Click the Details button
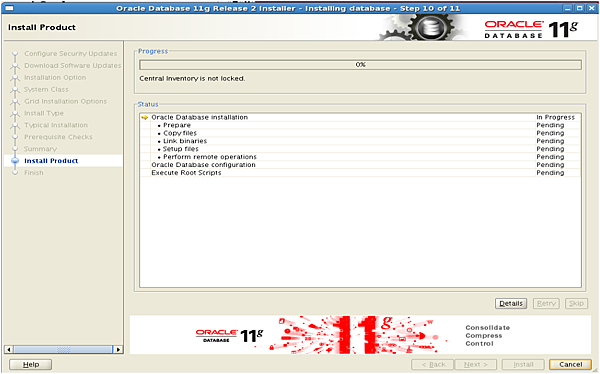The image size is (600, 374). pyautogui.click(x=511, y=303)
